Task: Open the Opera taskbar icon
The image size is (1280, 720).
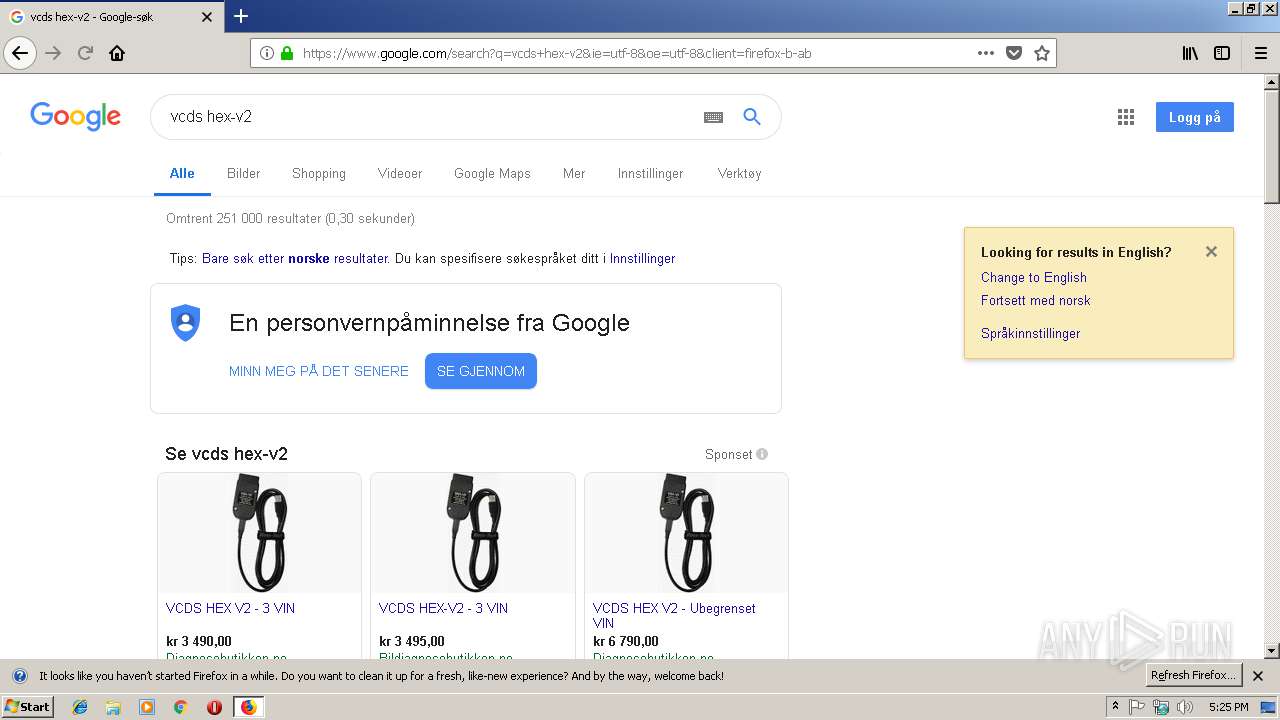Action: click(x=214, y=707)
